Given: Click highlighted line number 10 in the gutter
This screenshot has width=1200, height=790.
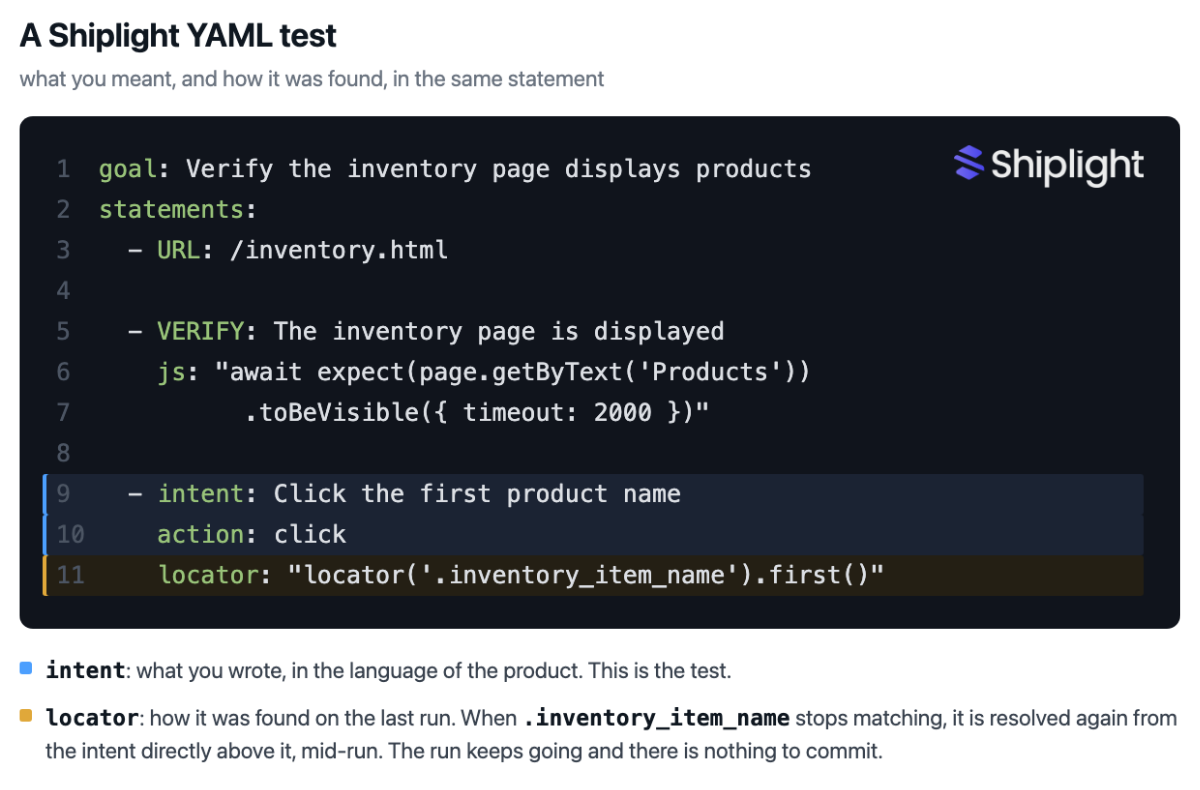Looking at the screenshot, I should 70,534.
